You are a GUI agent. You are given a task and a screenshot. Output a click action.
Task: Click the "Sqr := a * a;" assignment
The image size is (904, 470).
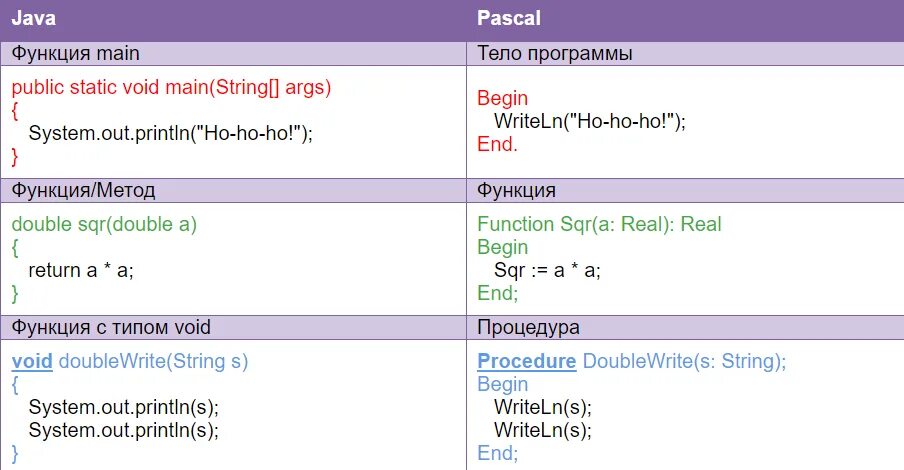tap(547, 270)
